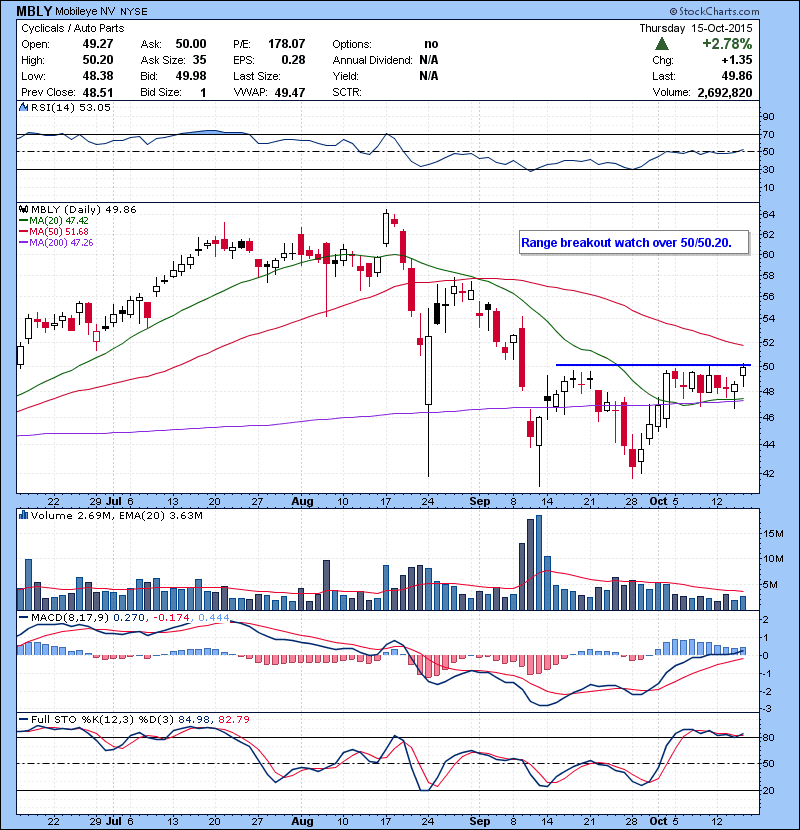Image resolution: width=800 pixels, height=830 pixels.
Task: Click the MACD signal value -0.174
Action: point(172,617)
